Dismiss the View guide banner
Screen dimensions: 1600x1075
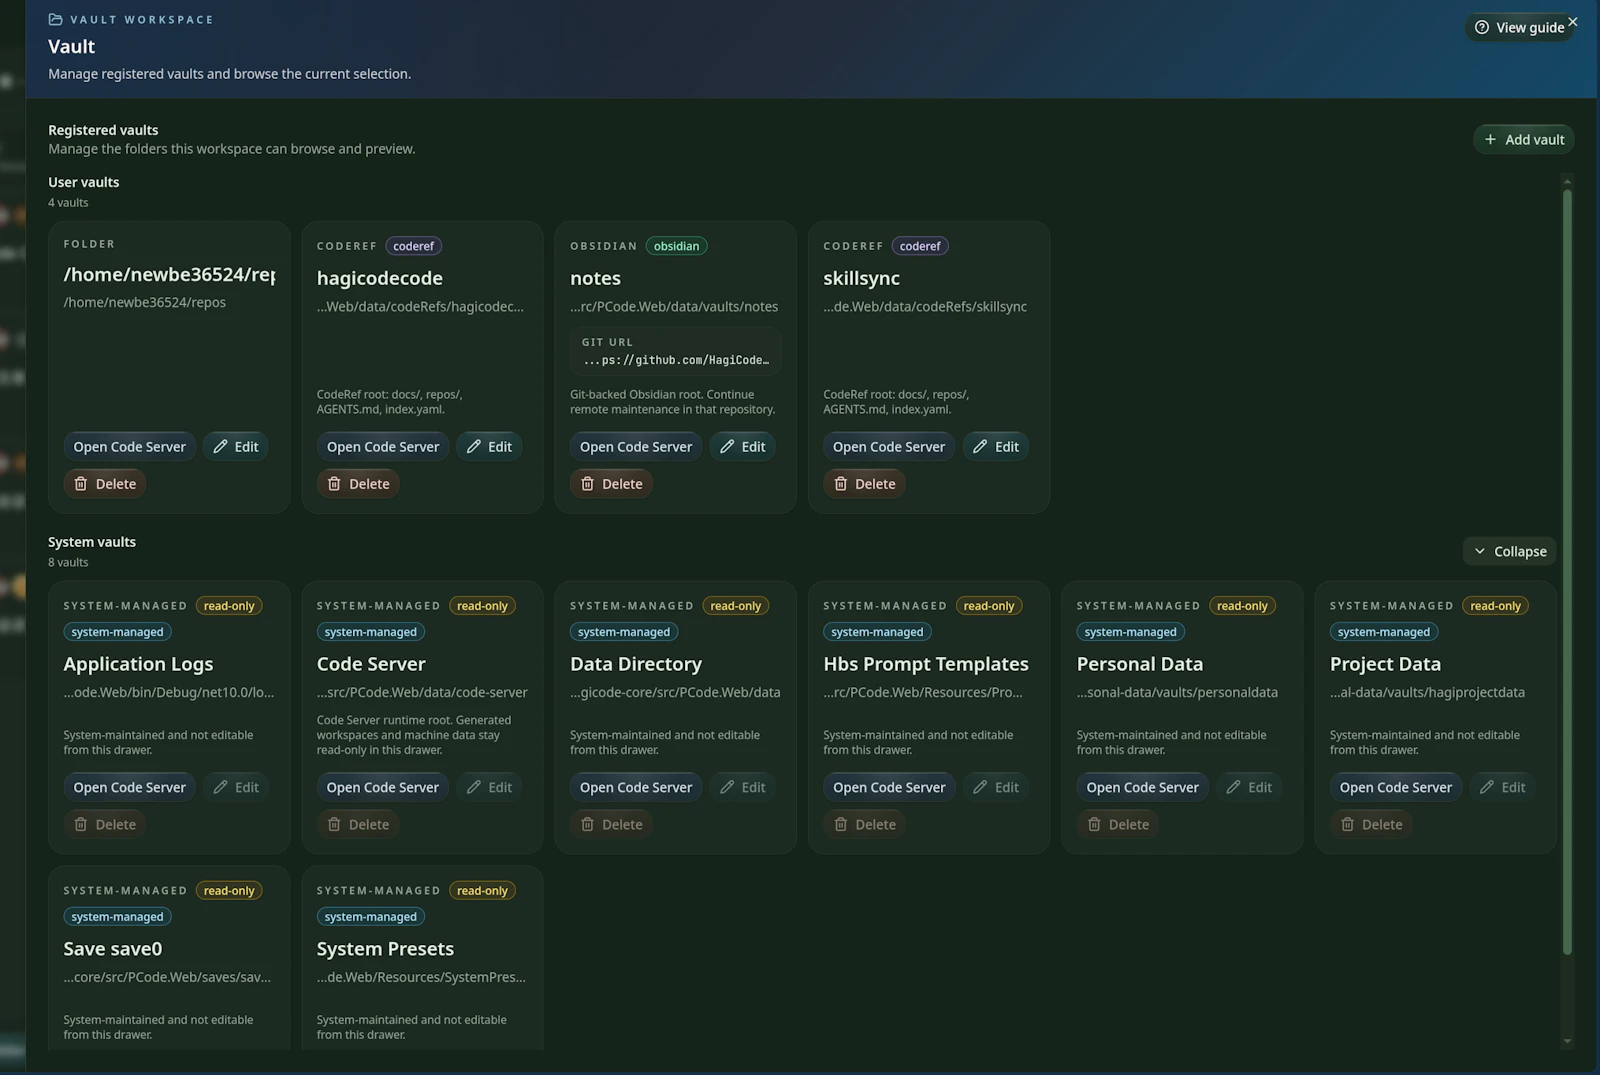[1573, 20]
